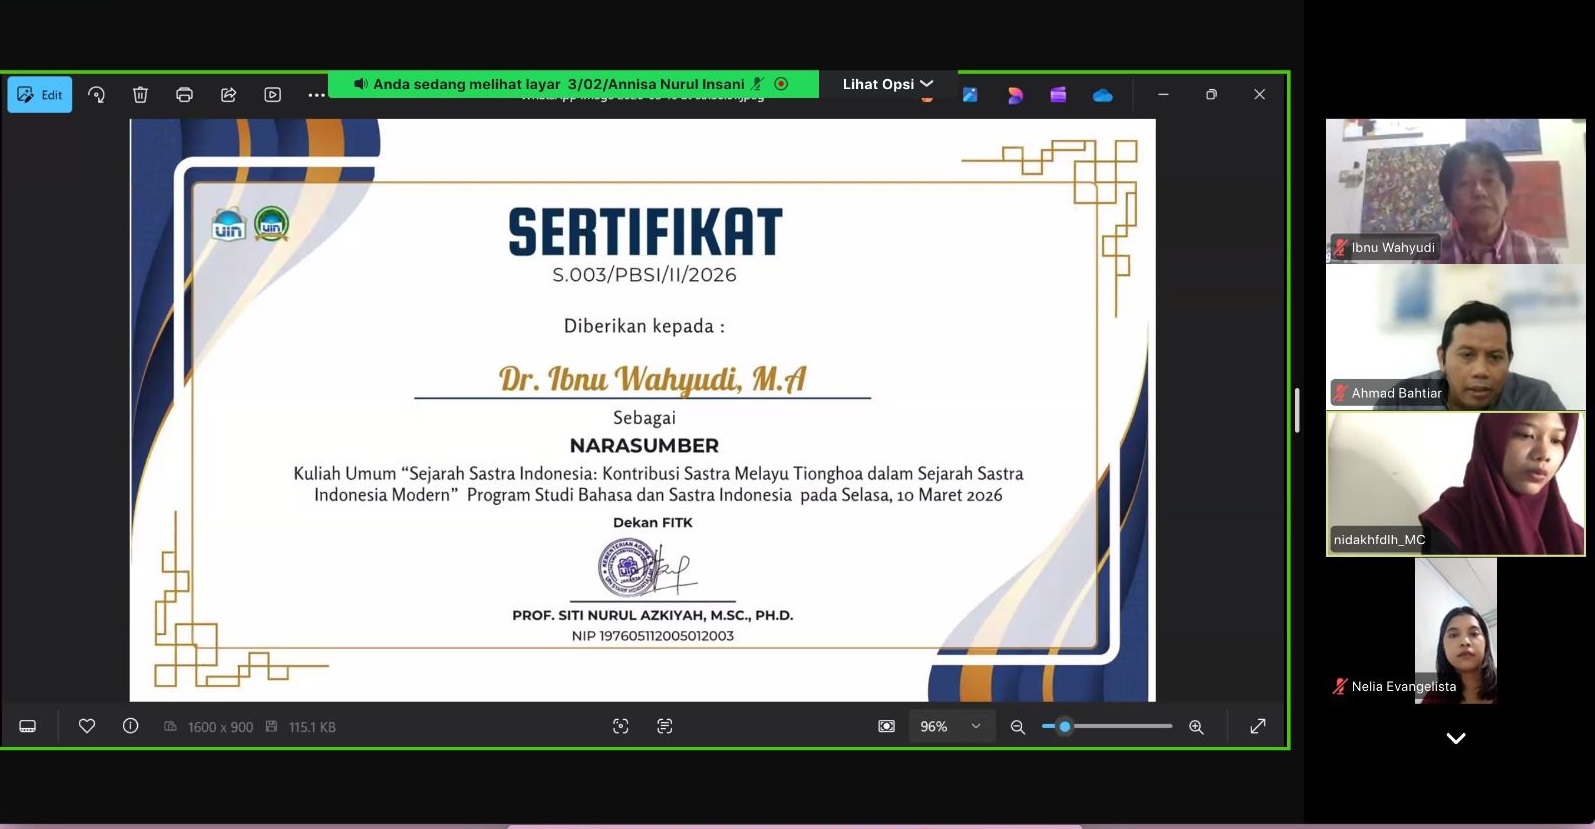Show file info panel
The image size is (1595, 829).
click(x=130, y=727)
